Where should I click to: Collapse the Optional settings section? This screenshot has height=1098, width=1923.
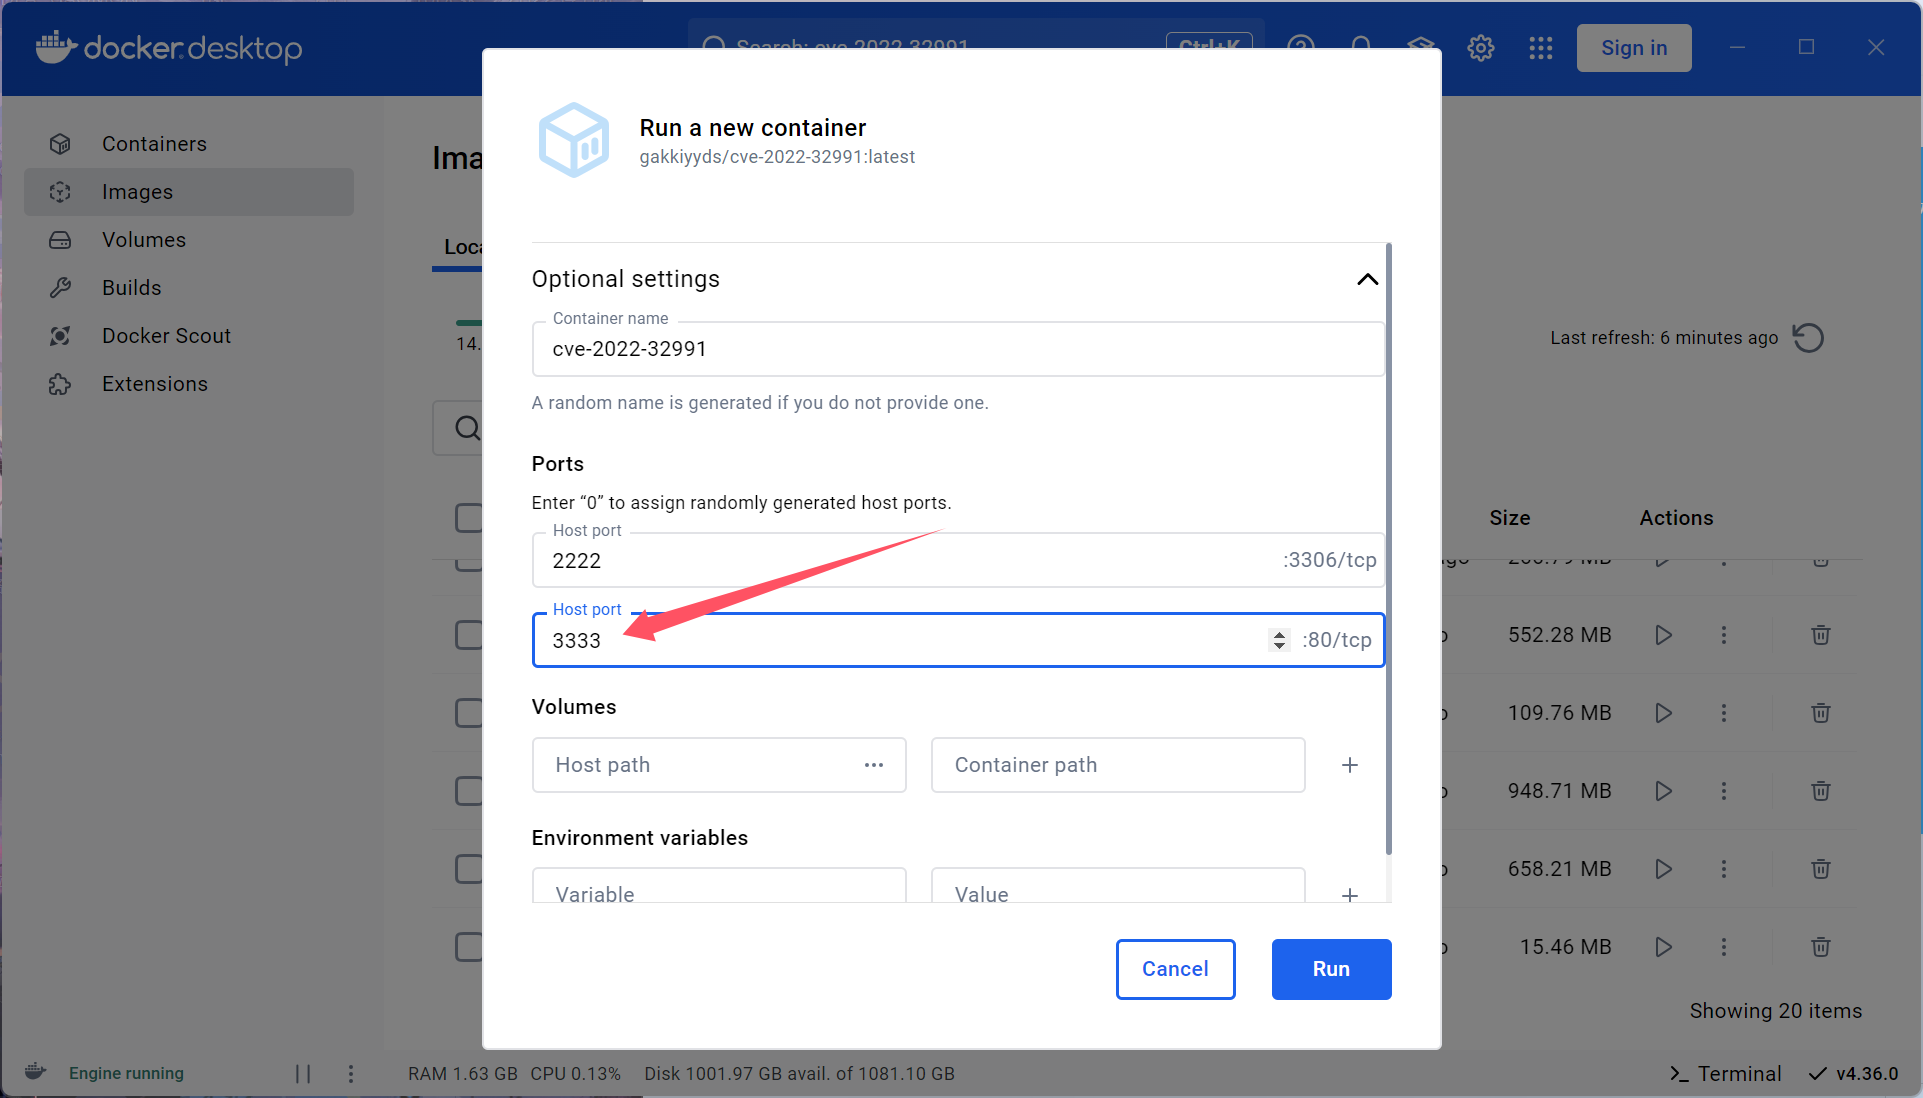pos(1367,279)
